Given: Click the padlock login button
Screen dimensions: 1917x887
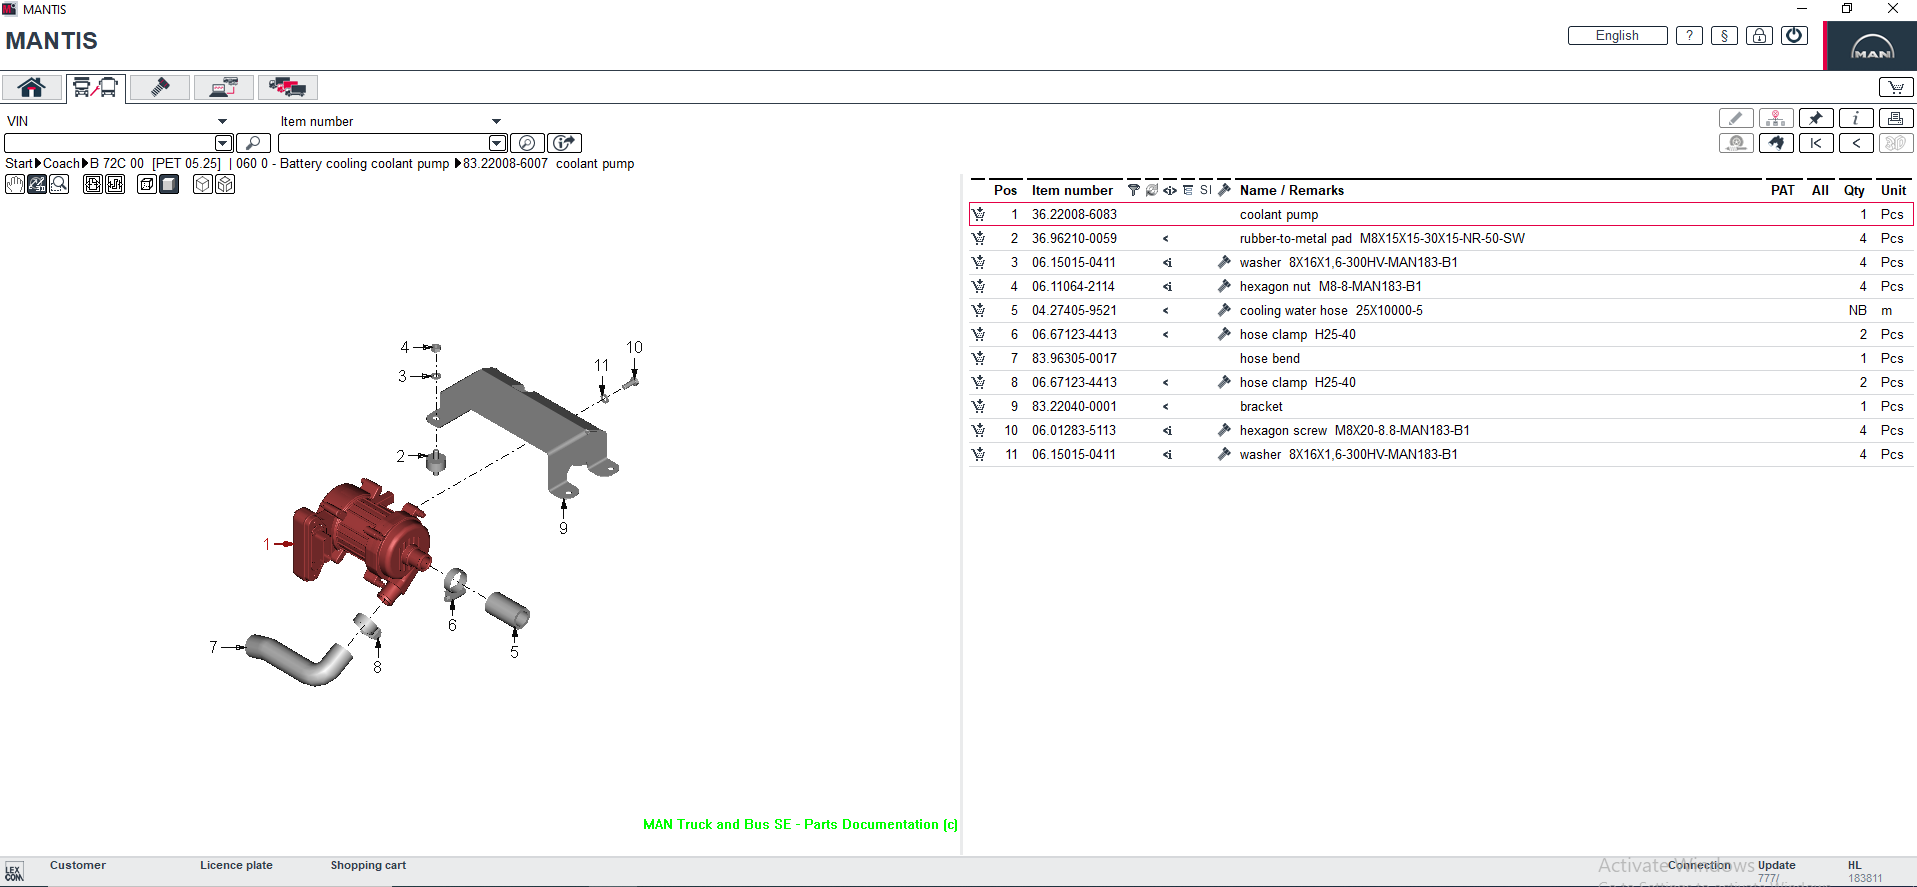Looking at the screenshot, I should pos(1759,36).
